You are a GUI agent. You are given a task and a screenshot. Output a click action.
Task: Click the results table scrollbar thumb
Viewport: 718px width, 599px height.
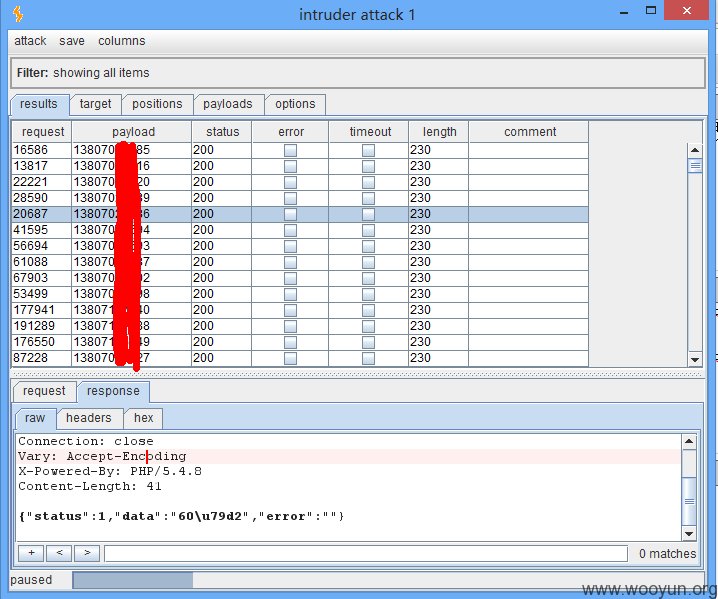coord(695,165)
